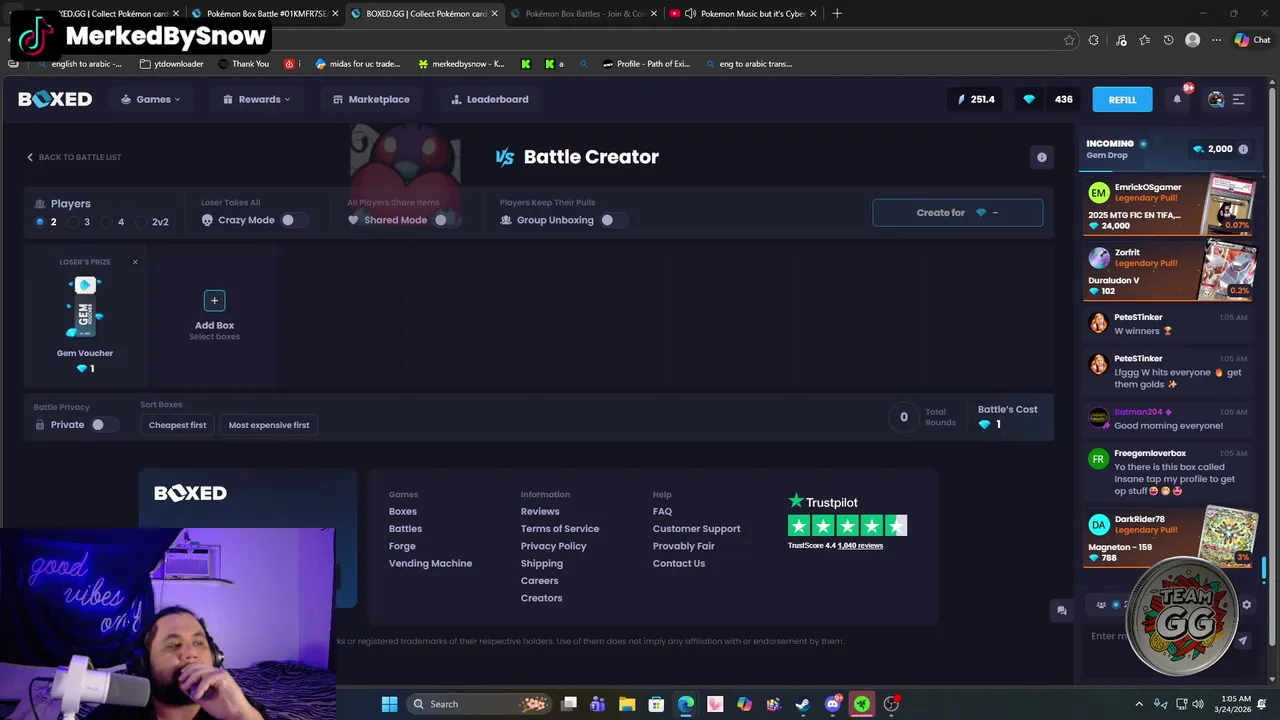Open chat settings gear icon
The image size is (1280, 720).
pos(1246,605)
